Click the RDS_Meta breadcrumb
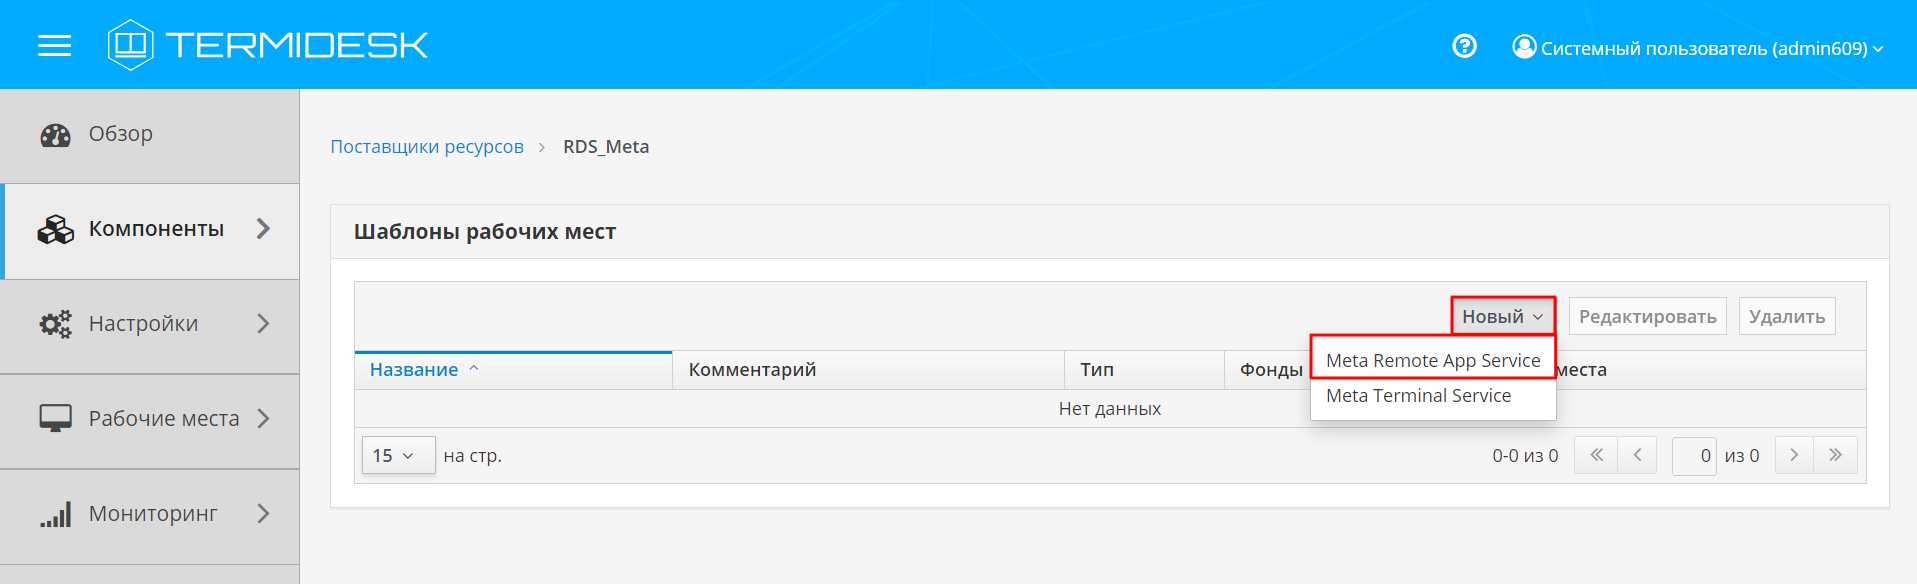 606,147
